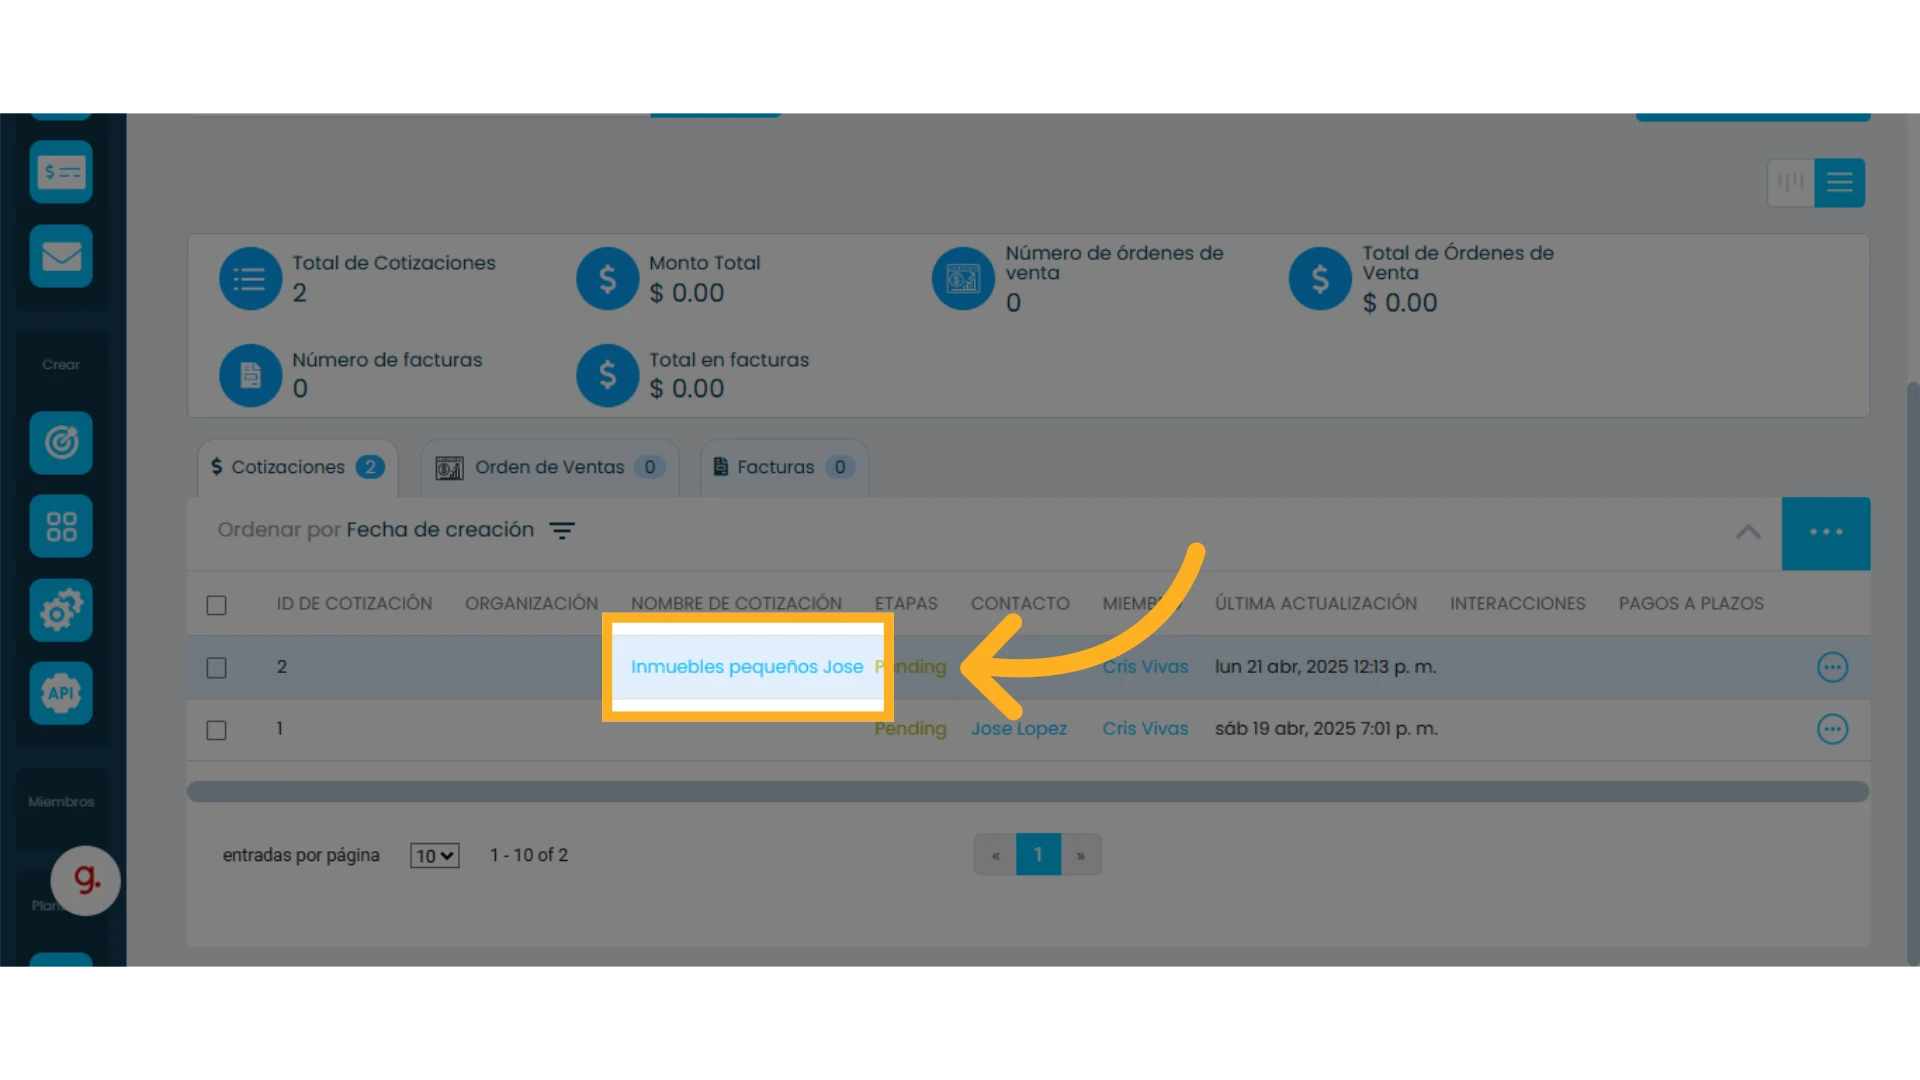Open the Jose Lopez contact link
The width and height of the screenshot is (1920, 1080).
click(1019, 729)
